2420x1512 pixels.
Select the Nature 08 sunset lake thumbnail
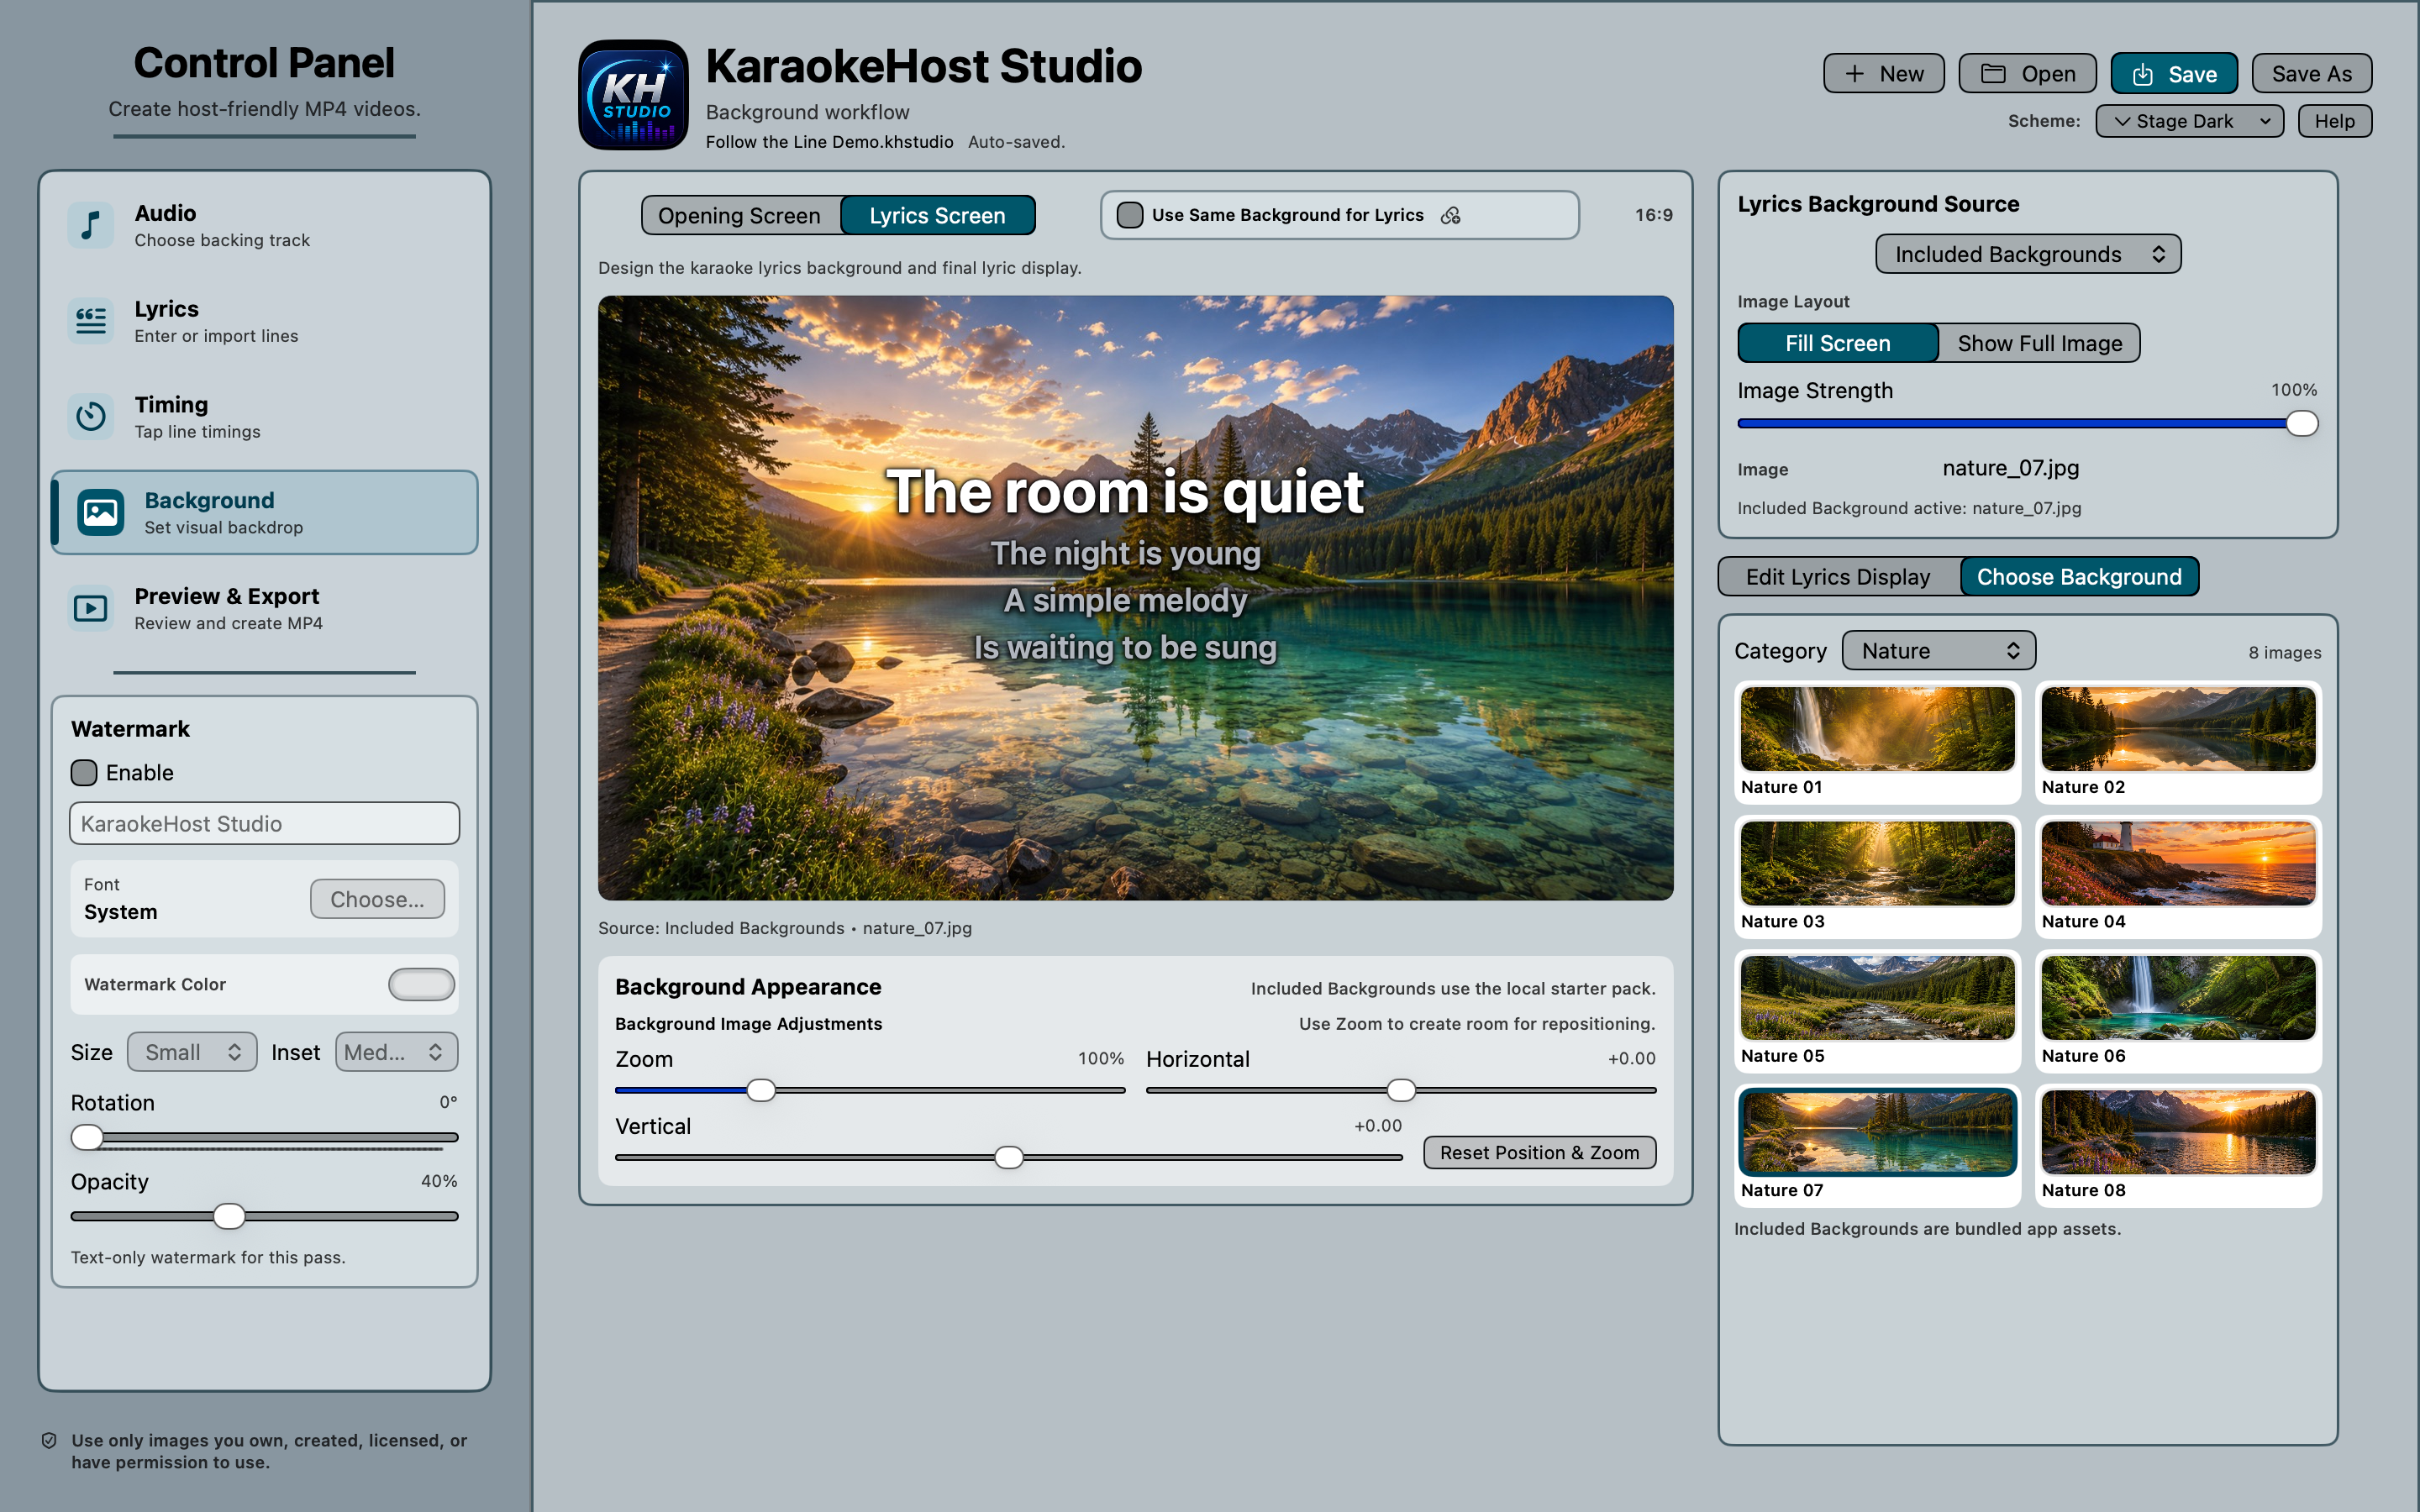[2178, 1146]
